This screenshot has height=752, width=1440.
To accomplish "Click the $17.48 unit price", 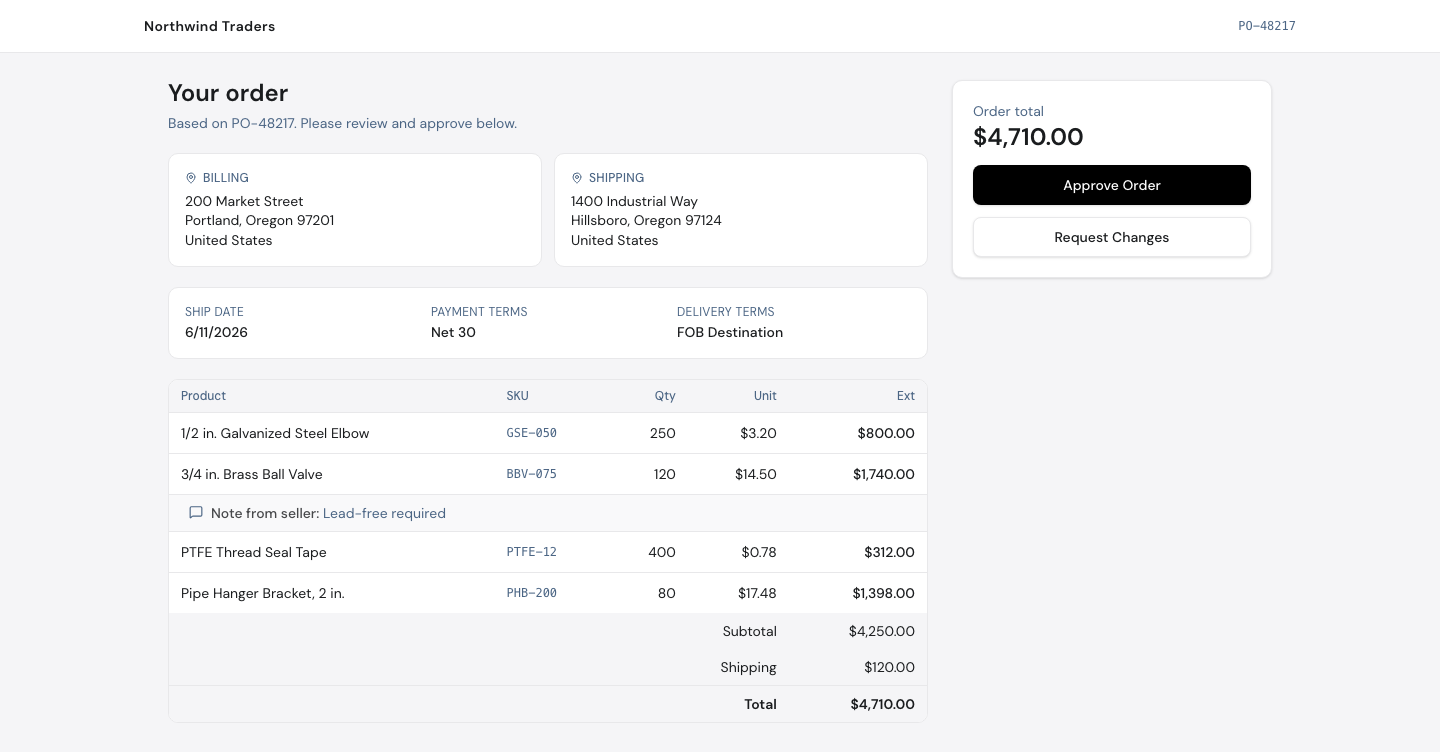I will 757,593.
